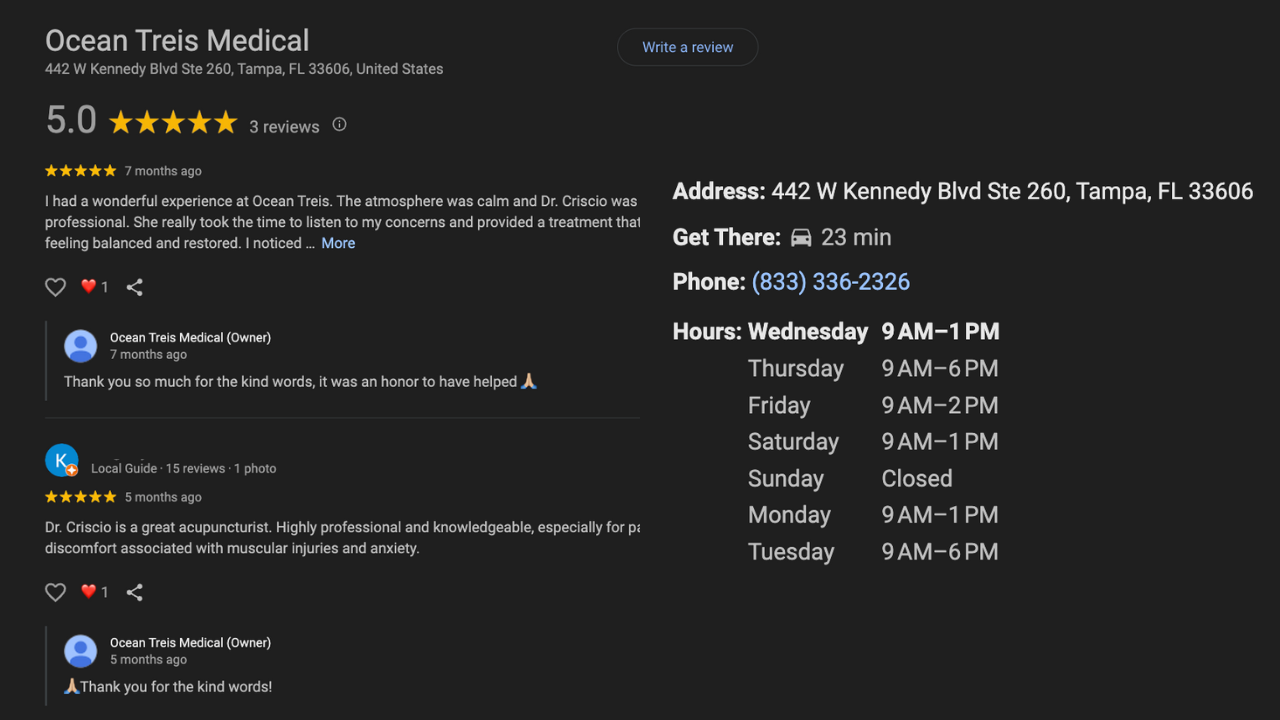Click the 3 reviews count text

(x=284, y=127)
